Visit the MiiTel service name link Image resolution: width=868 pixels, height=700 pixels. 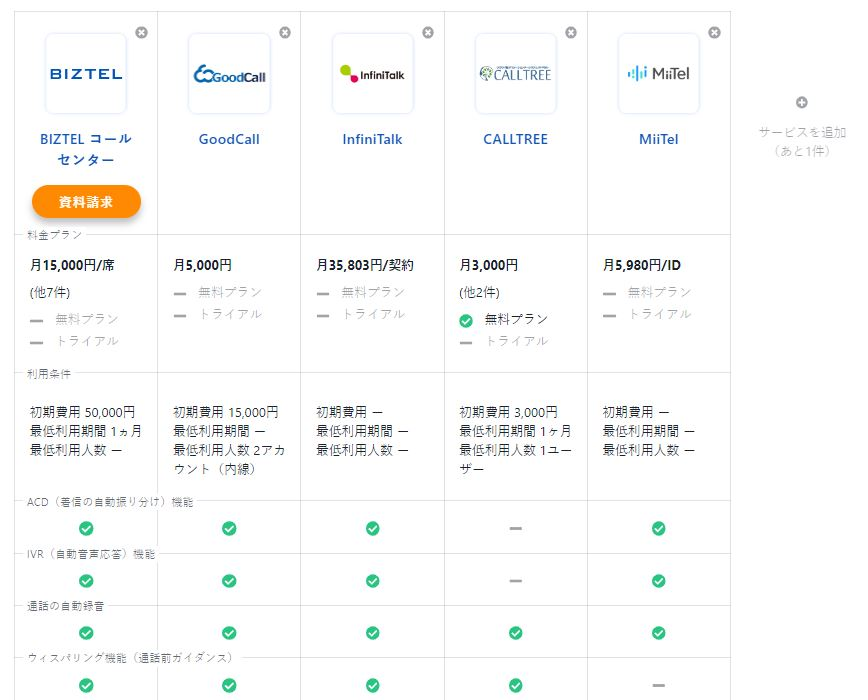point(658,139)
